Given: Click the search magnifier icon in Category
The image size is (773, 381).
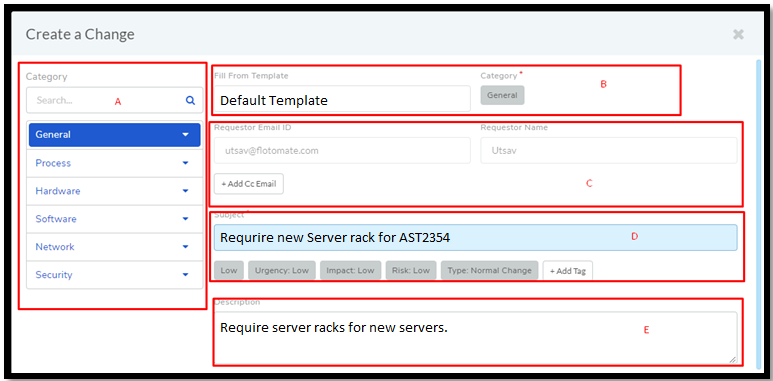Looking at the screenshot, I should pos(190,101).
